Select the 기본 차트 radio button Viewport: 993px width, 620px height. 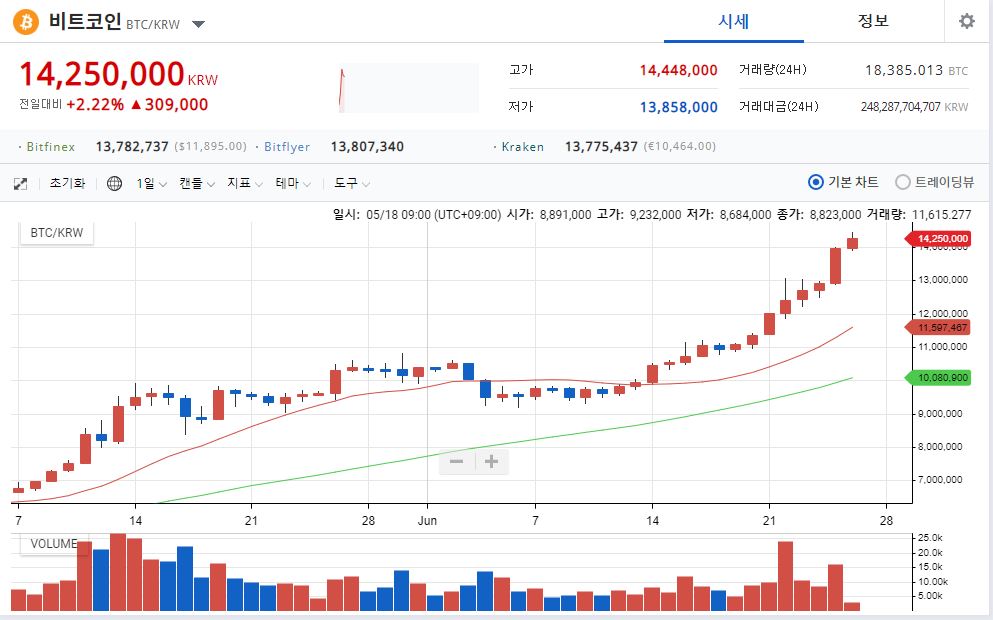[816, 182]
